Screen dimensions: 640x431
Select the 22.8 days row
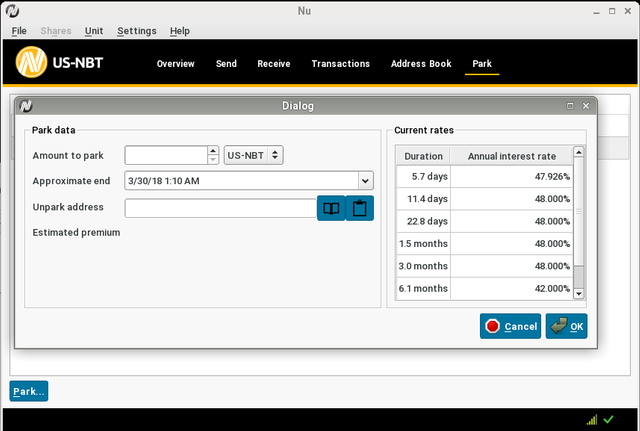tap(484, 221)
